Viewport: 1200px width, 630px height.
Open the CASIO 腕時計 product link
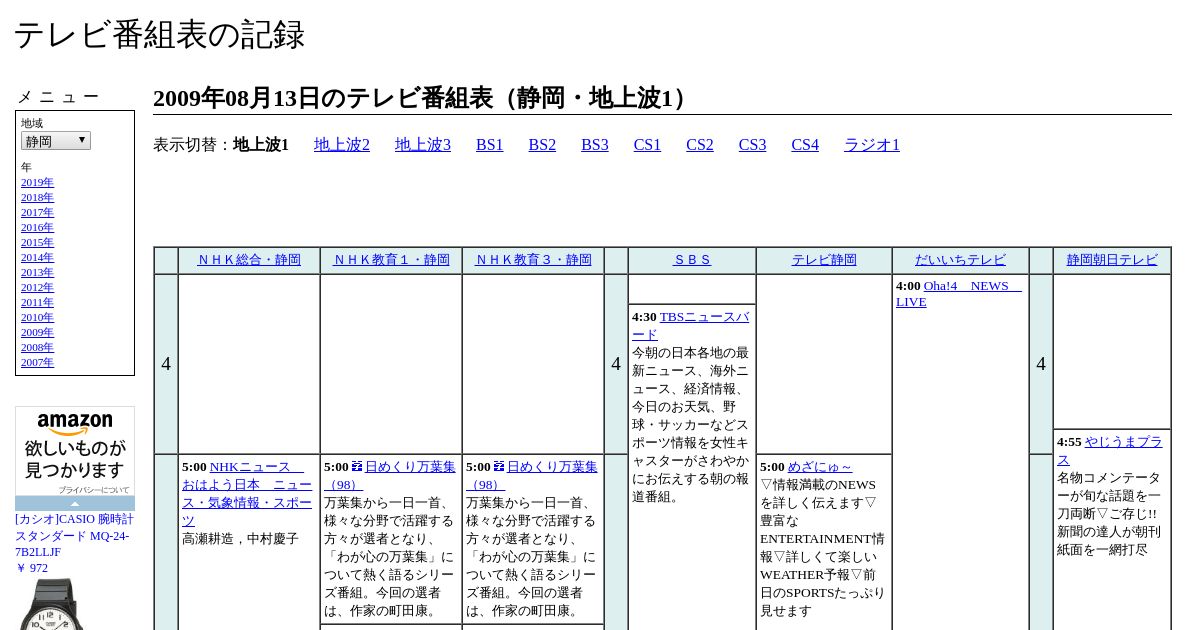74,535
